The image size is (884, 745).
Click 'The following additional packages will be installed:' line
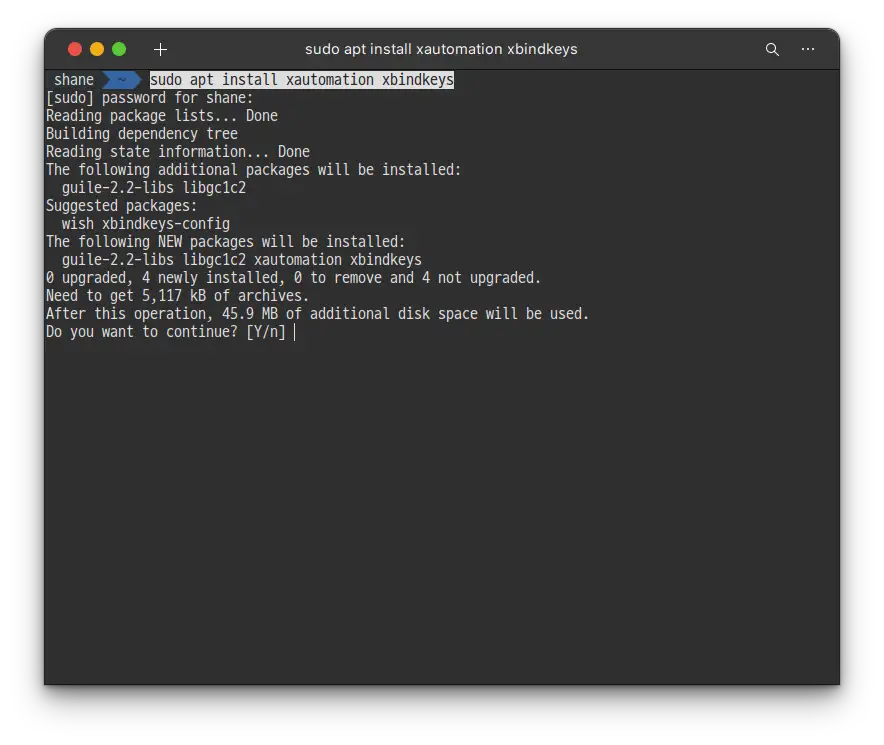coord(254,170)
